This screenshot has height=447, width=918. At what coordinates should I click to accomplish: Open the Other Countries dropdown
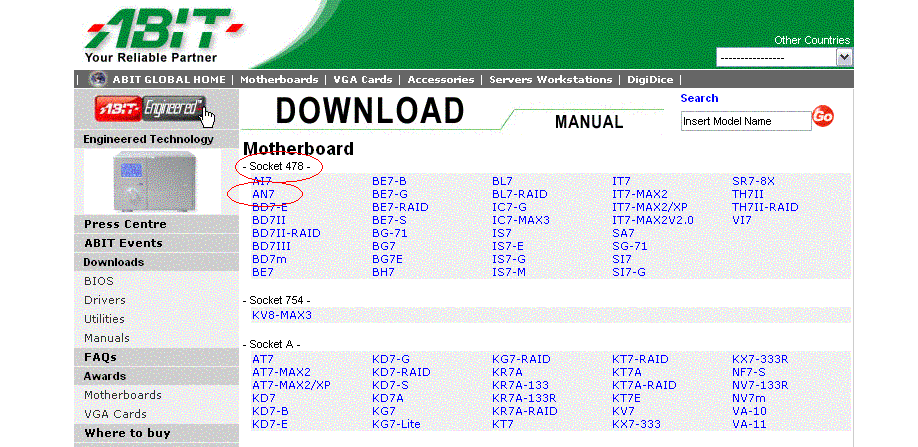point(785,58)
